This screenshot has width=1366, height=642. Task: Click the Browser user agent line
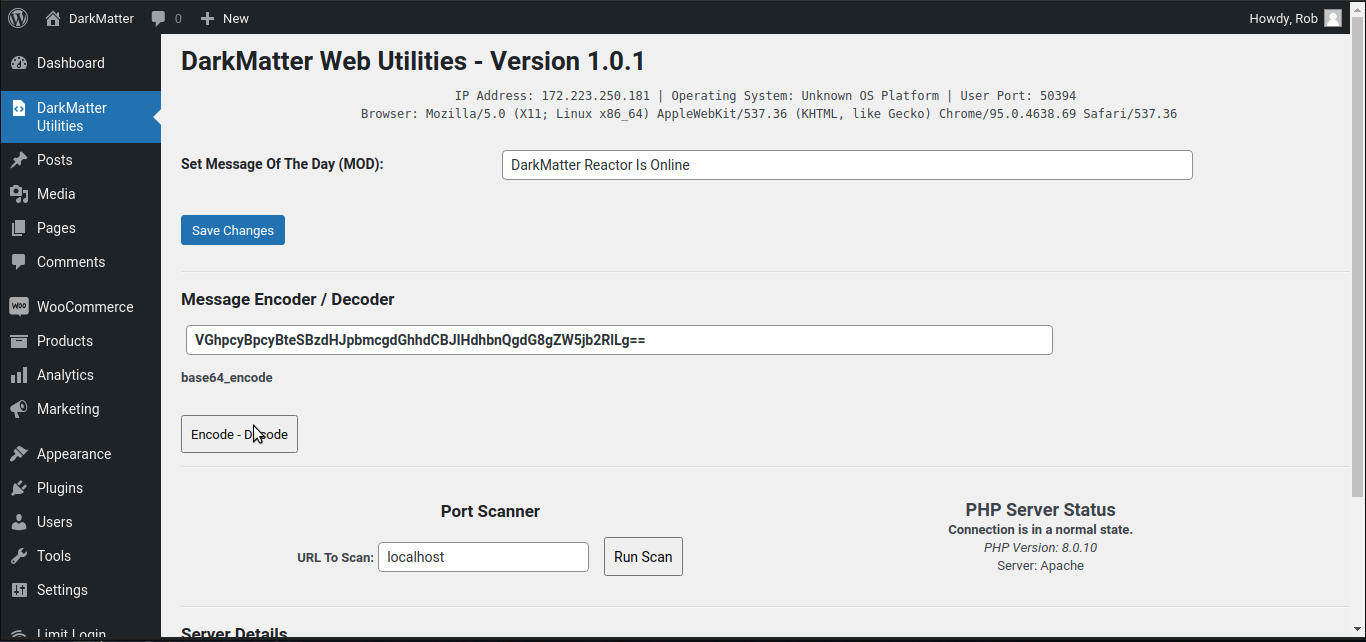click(x=768, y=114)
